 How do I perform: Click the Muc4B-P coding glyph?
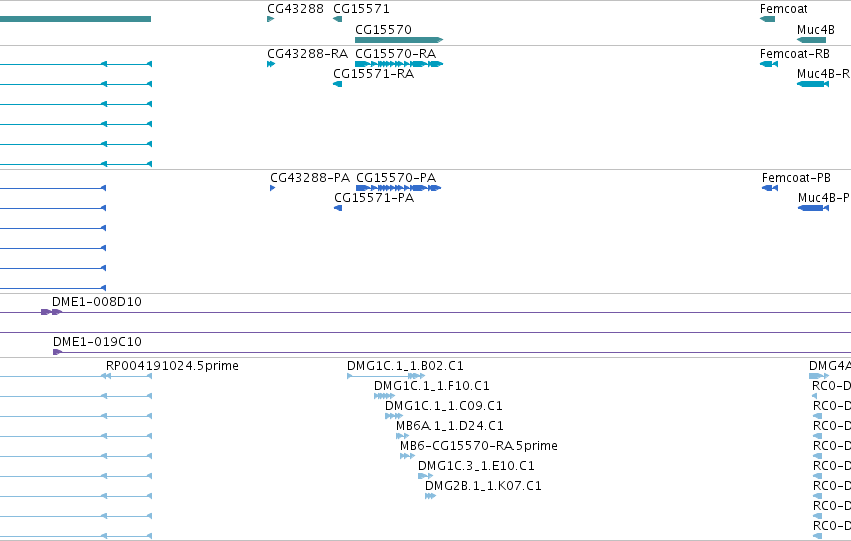coord(813,208)
